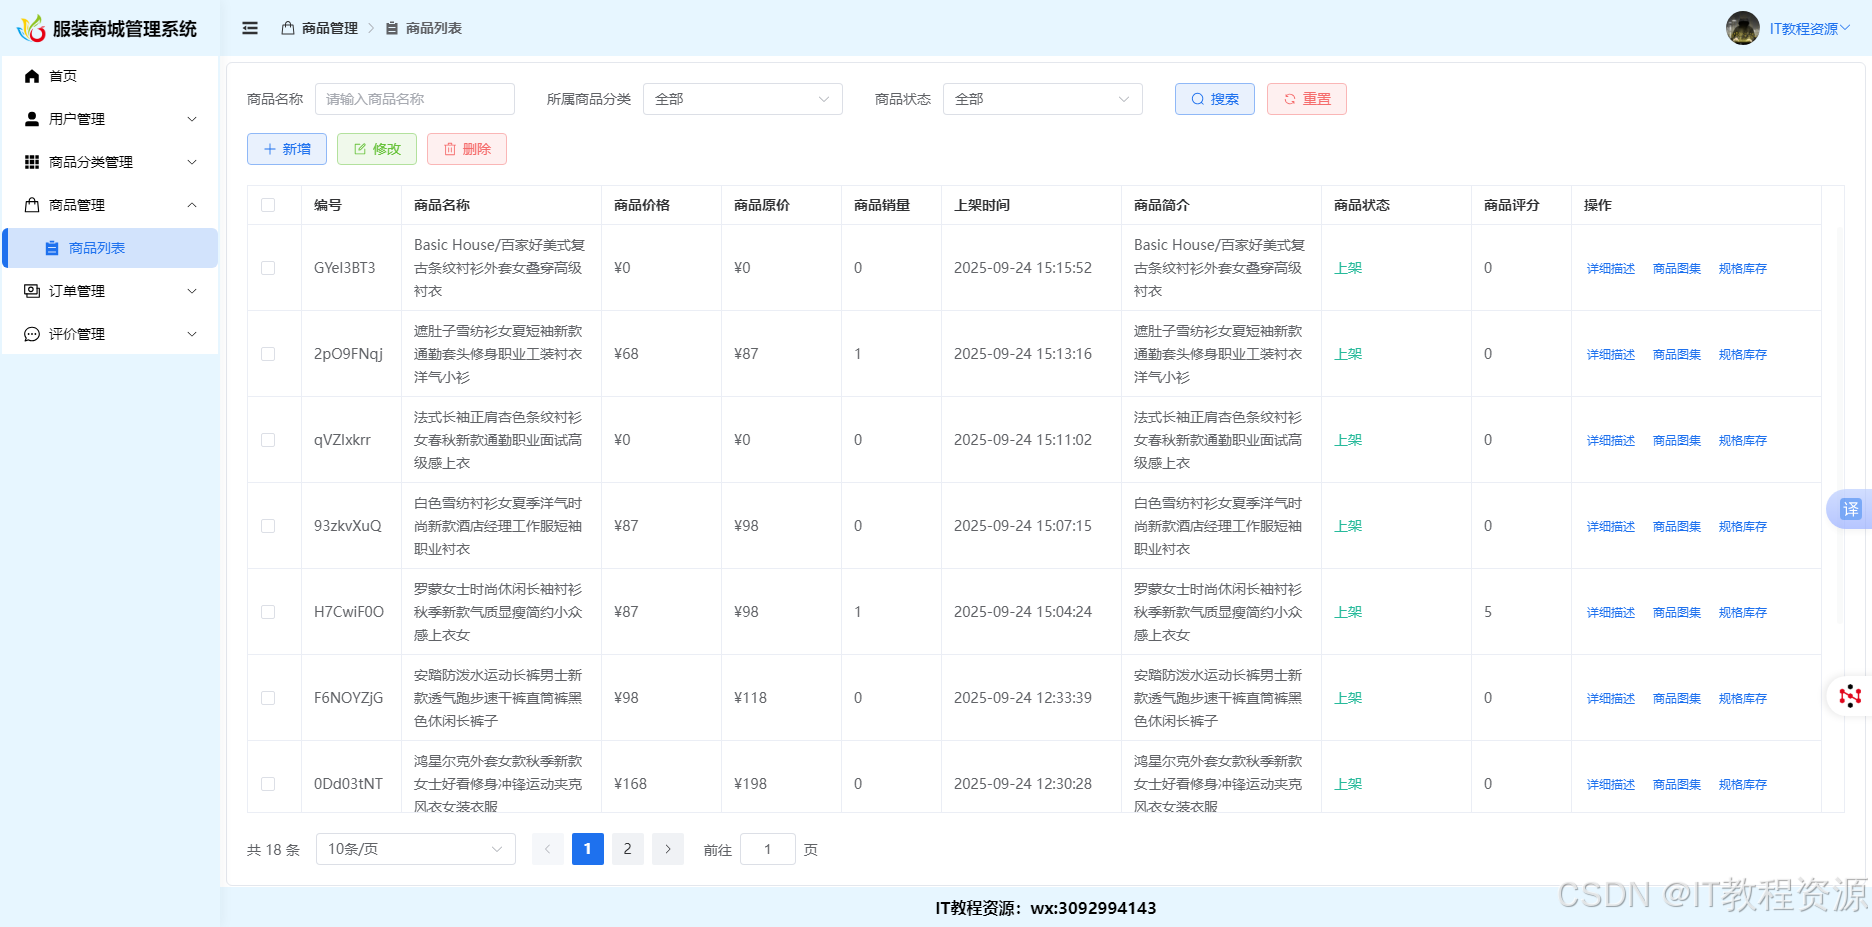Open the IT教程资源 user dropdown
This screenshot has width=1872, height=927.
click(1809, 29)
